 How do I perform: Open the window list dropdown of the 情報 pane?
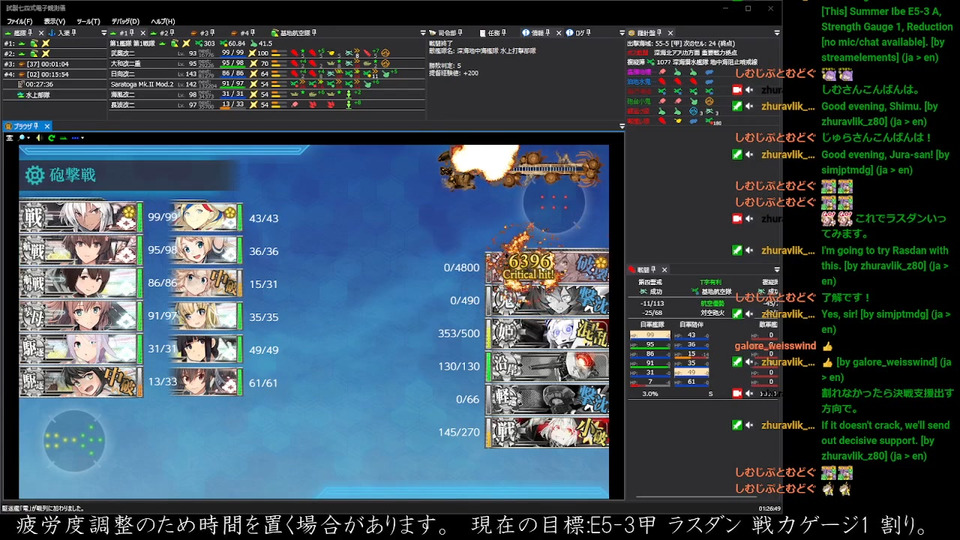point(622,33)
